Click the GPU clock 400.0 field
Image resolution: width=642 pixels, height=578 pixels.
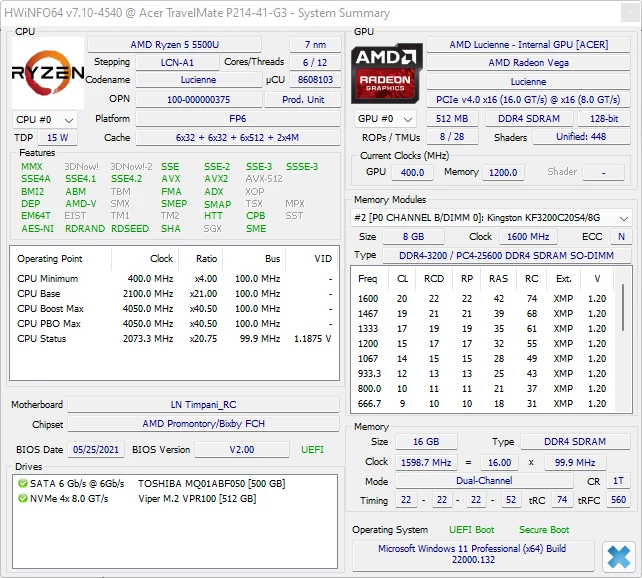coord(412,172)
